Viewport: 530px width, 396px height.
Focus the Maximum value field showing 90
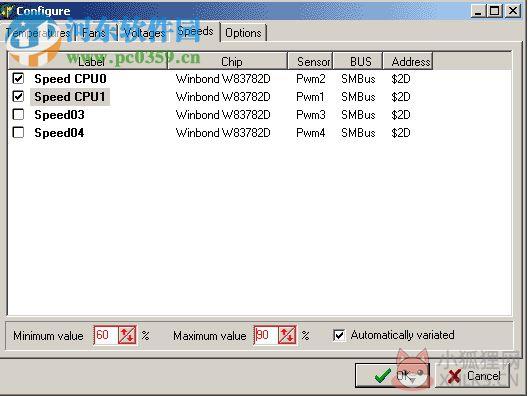click(266, 335)
